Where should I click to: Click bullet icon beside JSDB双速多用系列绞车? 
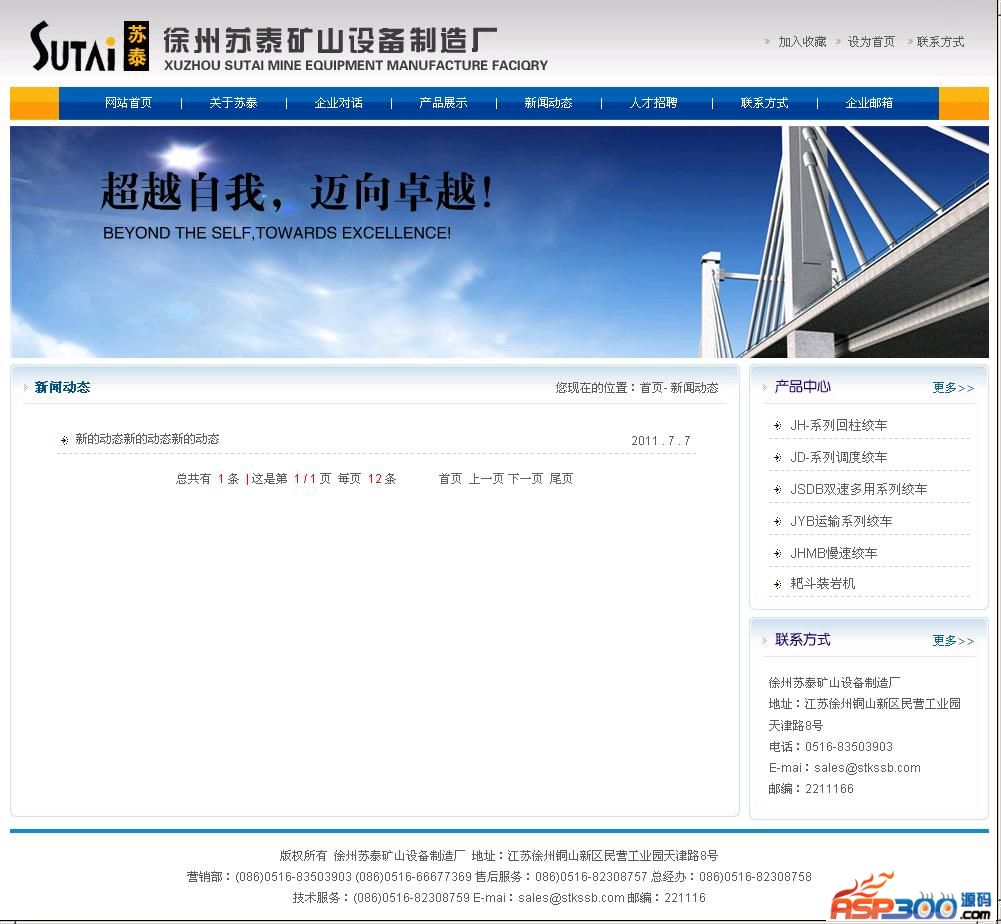[x=777, y=490]
